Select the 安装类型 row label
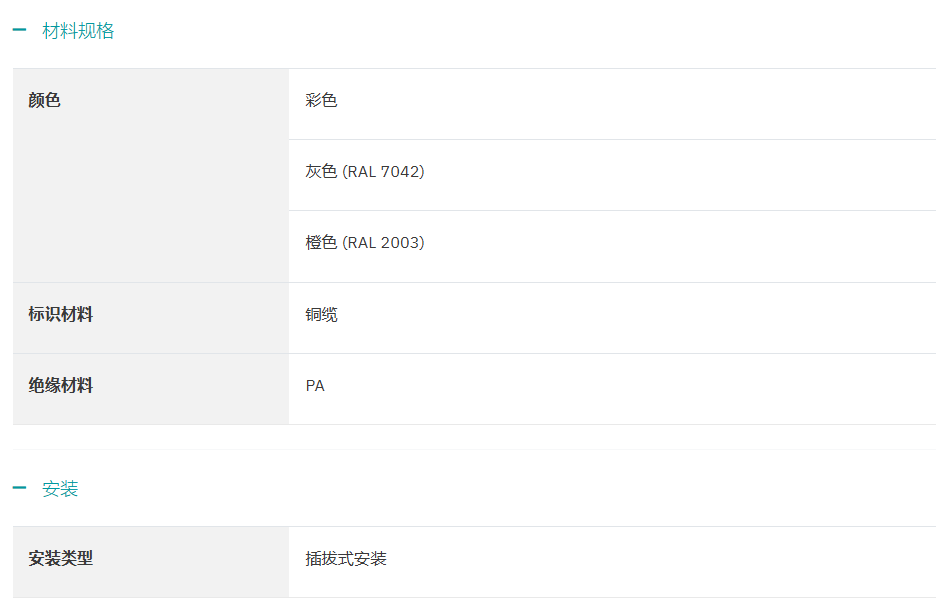Image resolution: width=947 pixels, height=613 pixels. [x=61, y=559]
